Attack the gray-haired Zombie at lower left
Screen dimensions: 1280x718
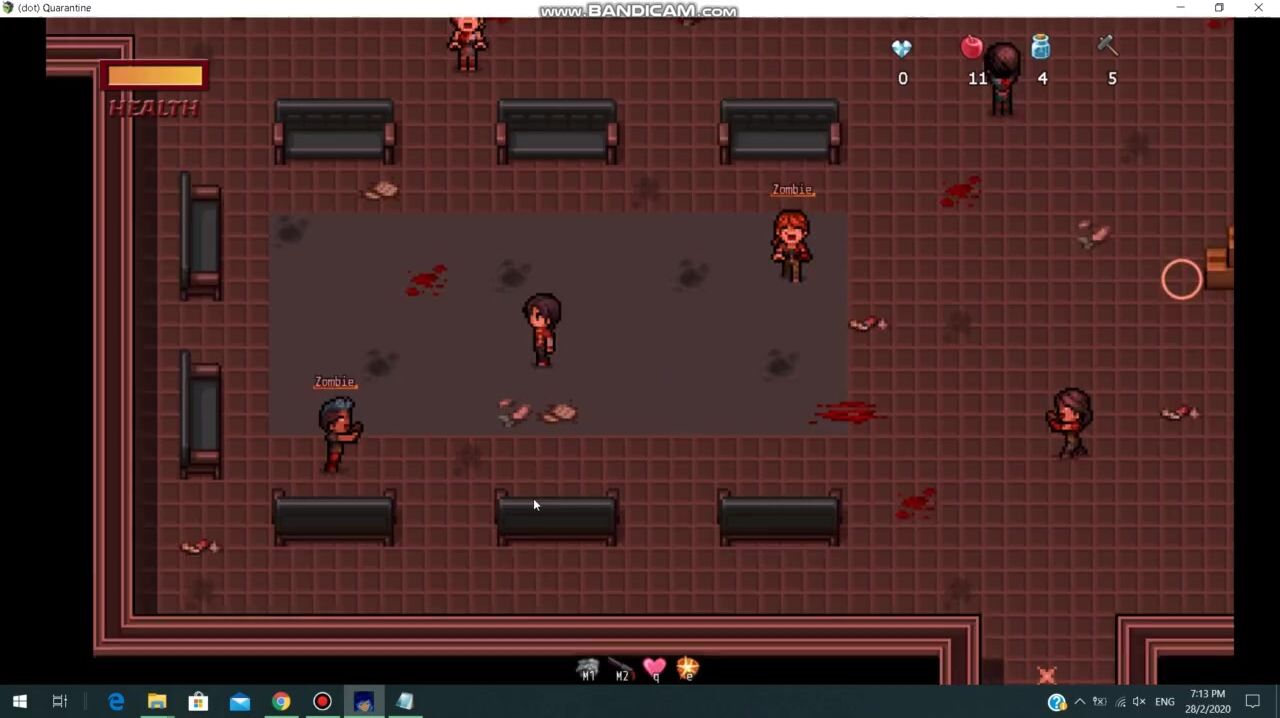(338, 432)
